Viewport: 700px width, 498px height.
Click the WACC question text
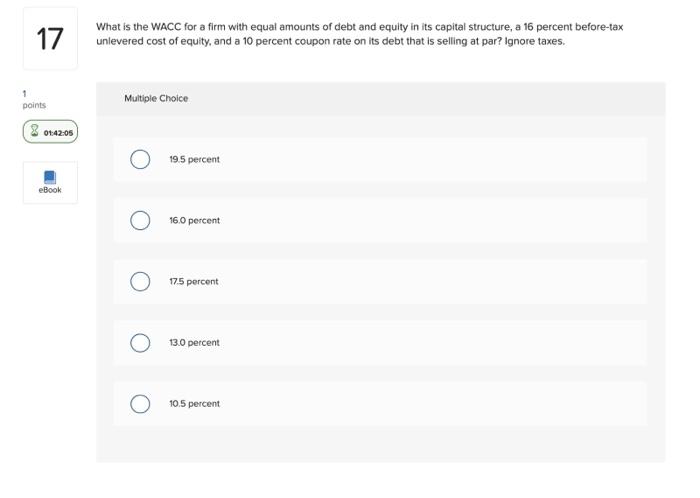click(360, 34)
